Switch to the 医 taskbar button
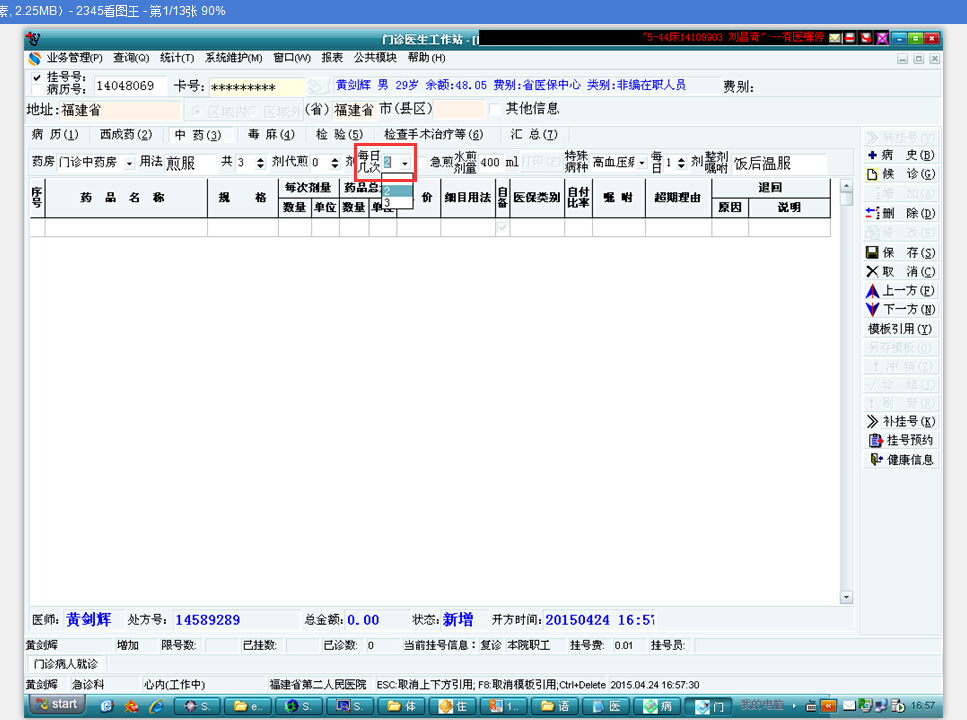This screenshot has height=720, width=967. (x=606, y=706)
